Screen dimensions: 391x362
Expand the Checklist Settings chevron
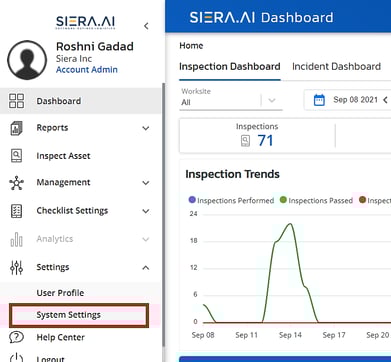(146, 211)
